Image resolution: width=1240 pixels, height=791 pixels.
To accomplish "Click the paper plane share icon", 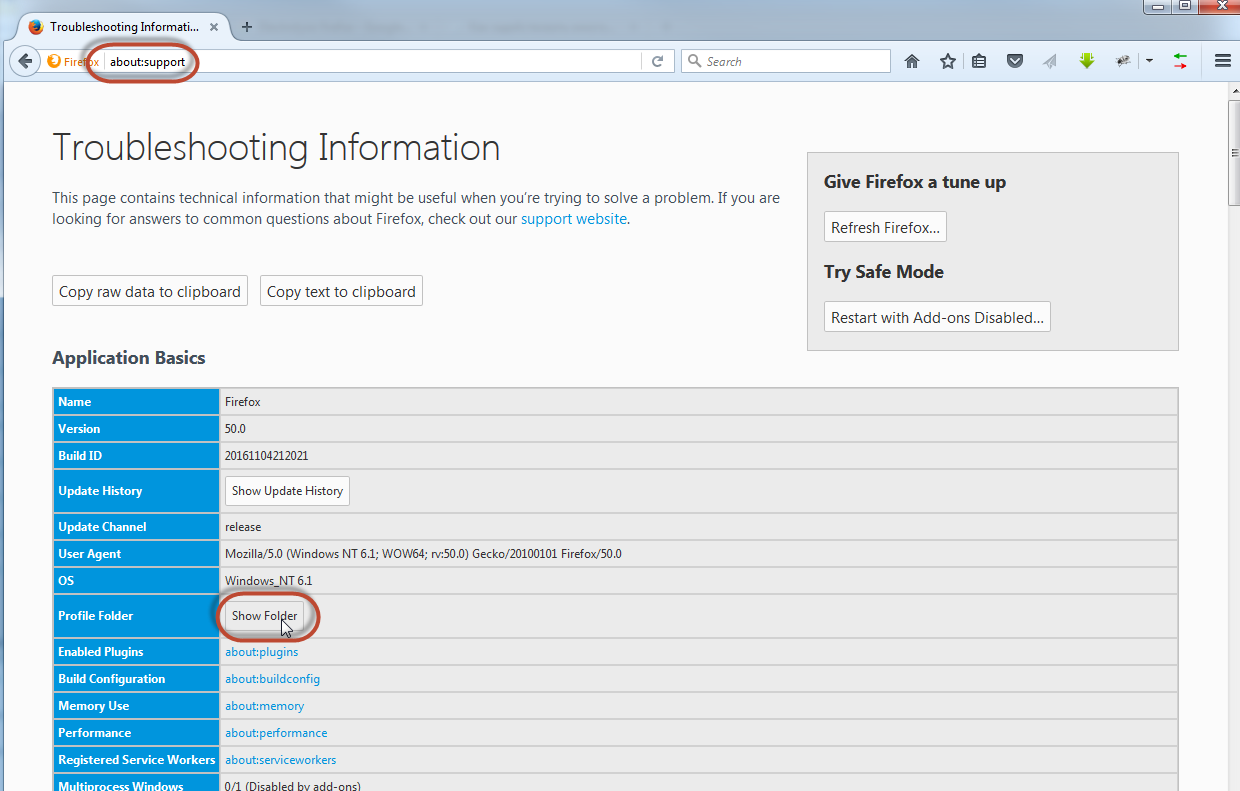I will point(1050,61).
